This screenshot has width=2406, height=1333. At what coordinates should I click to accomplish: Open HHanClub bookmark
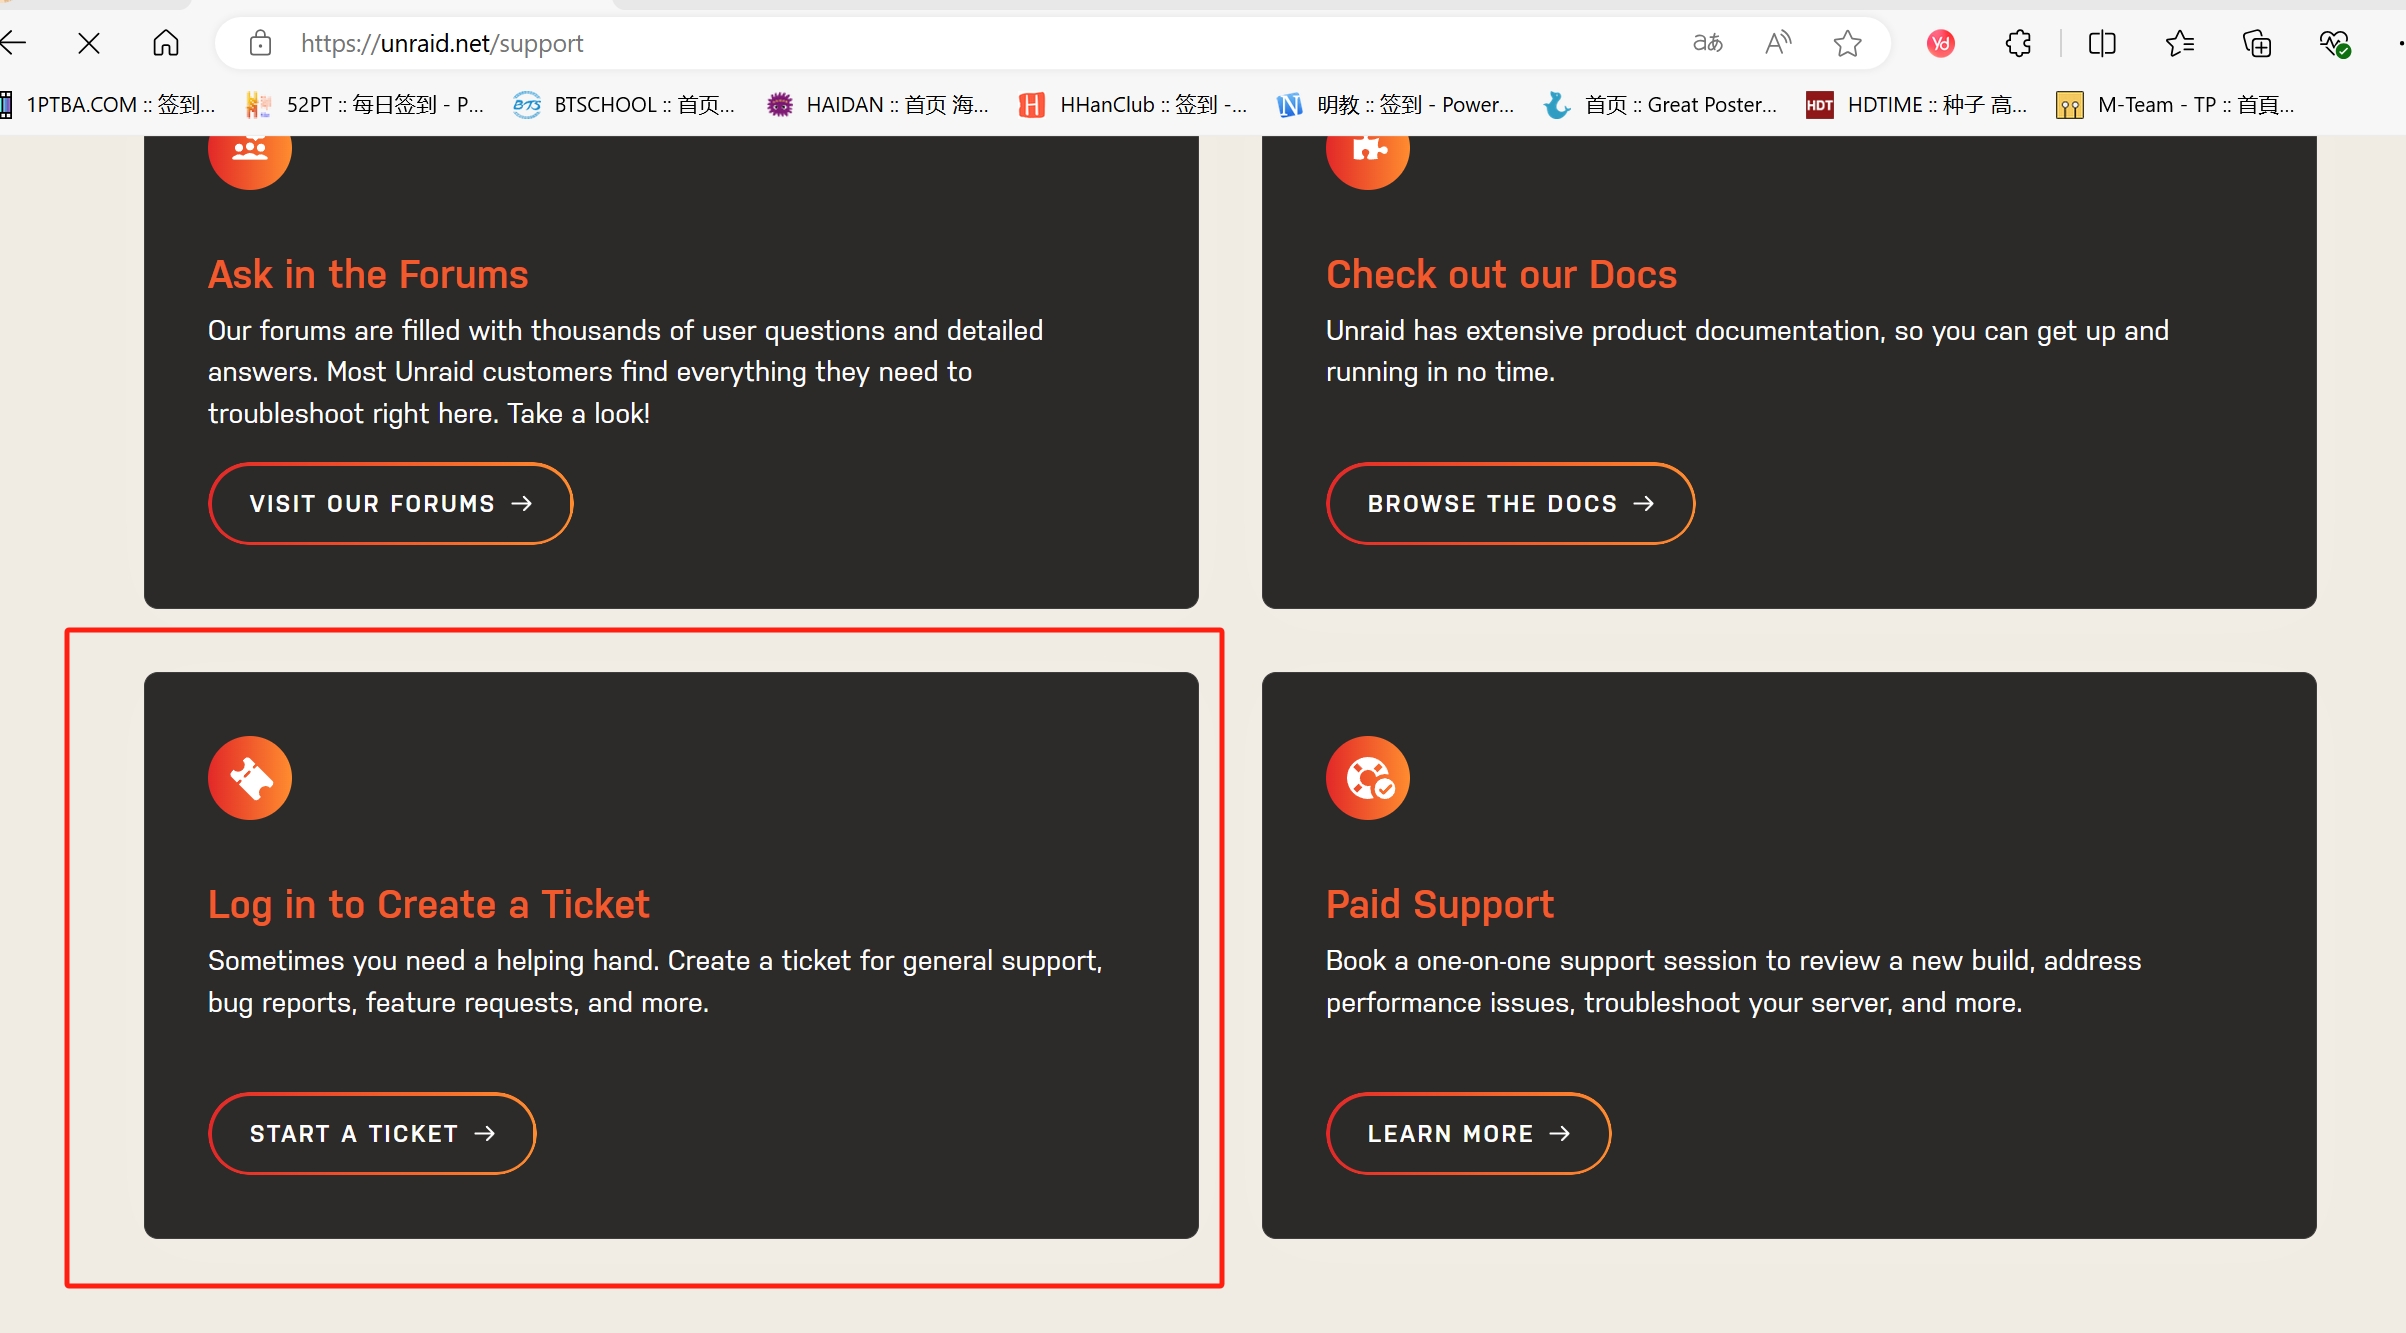click(x=1133, y=104)
